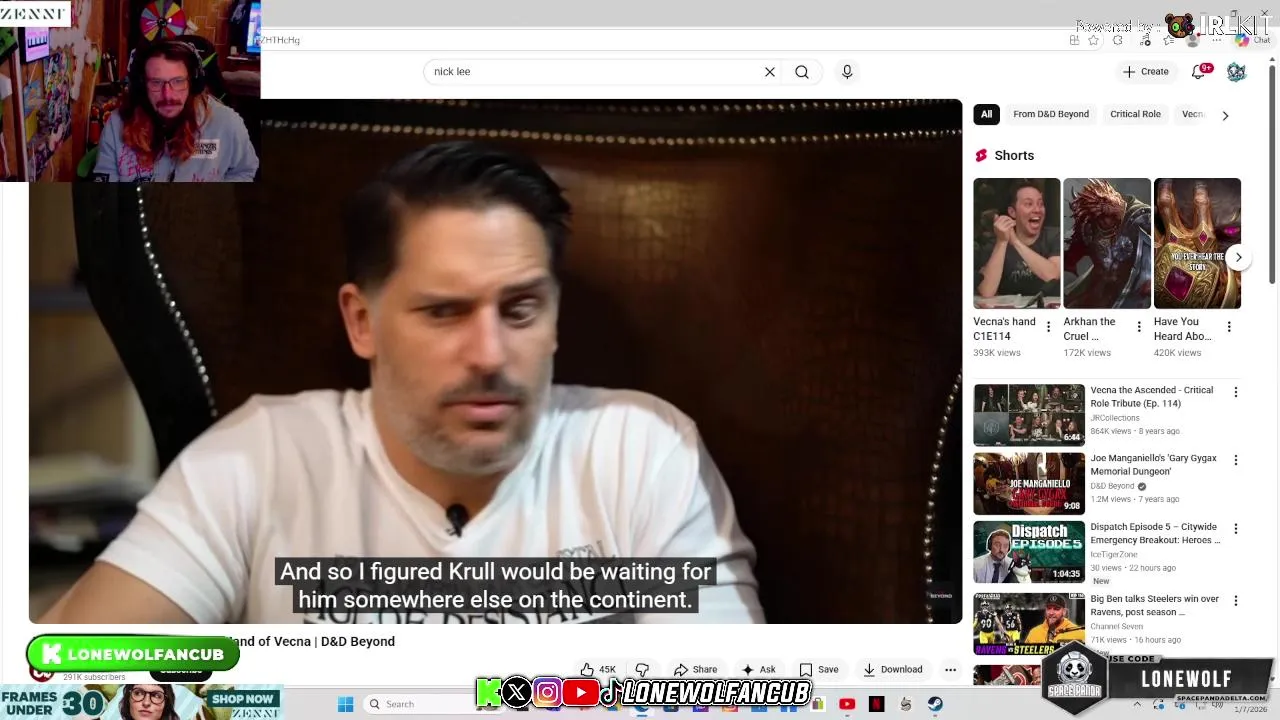The image size is (1280, 720).
Task: Show hidden system tray icons
Action: pos(1137,704)
